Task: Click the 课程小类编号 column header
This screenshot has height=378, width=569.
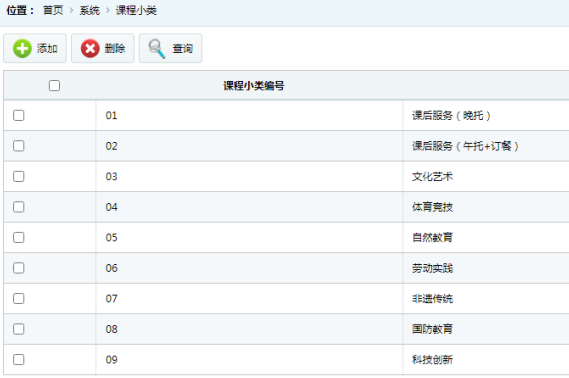Action: [x=254, y=86]
